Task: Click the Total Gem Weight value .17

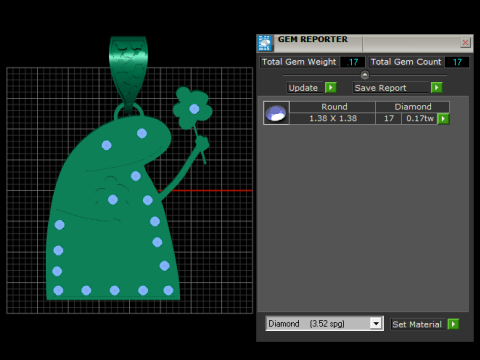Action: pyautogui.click(x=353, y=62)
